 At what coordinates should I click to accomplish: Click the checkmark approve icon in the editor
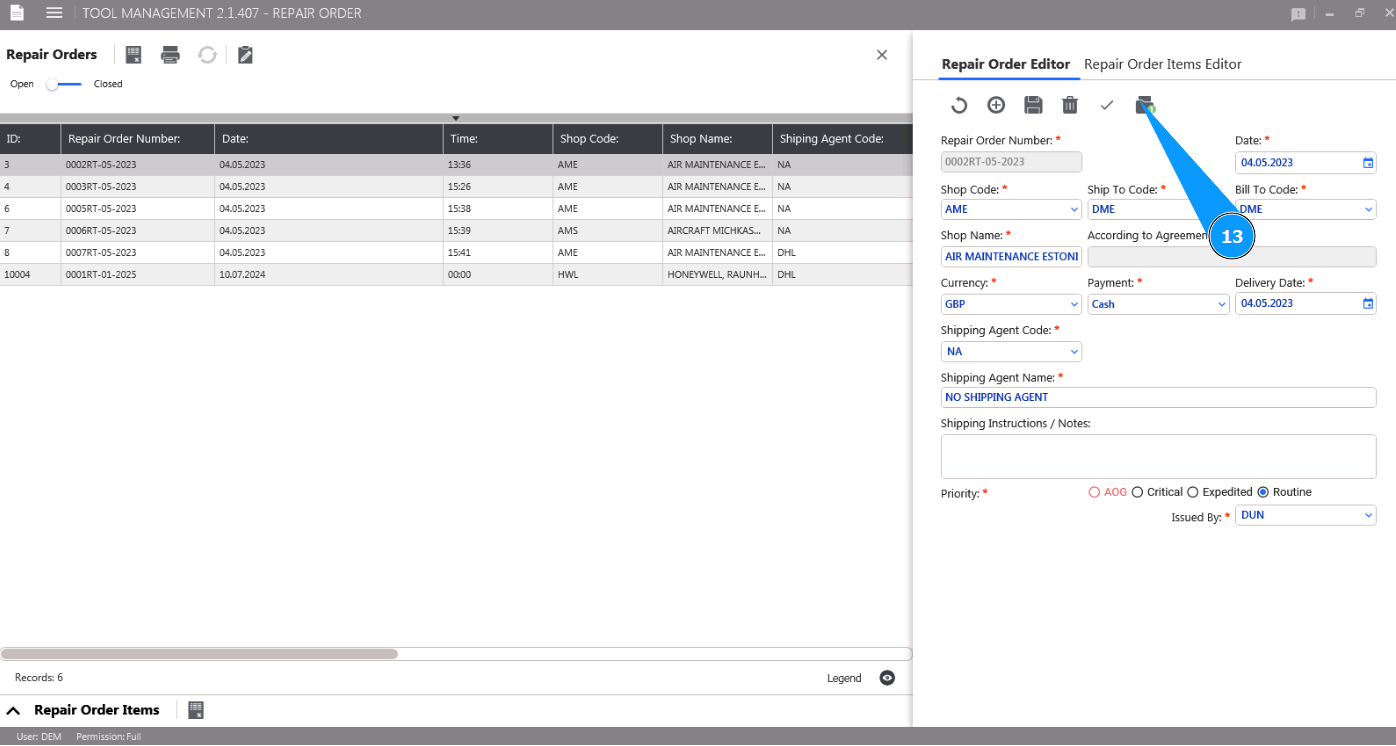(x=1107, y=105)
